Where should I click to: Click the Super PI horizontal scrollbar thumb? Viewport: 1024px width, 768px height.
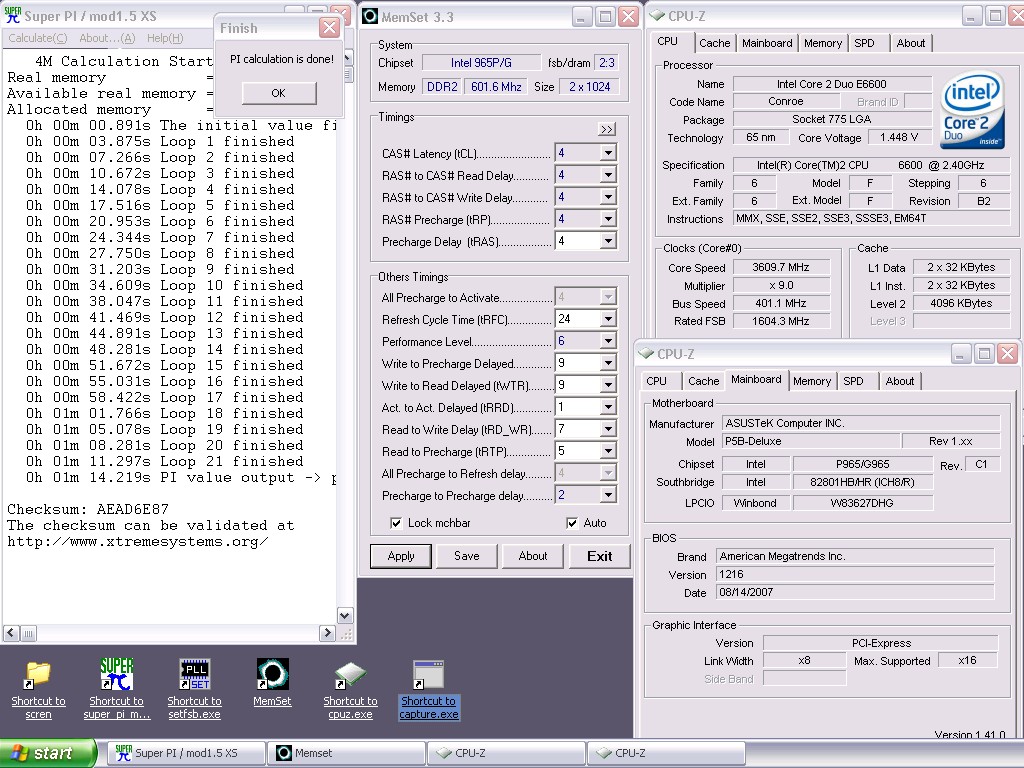[x=28, y=633]
